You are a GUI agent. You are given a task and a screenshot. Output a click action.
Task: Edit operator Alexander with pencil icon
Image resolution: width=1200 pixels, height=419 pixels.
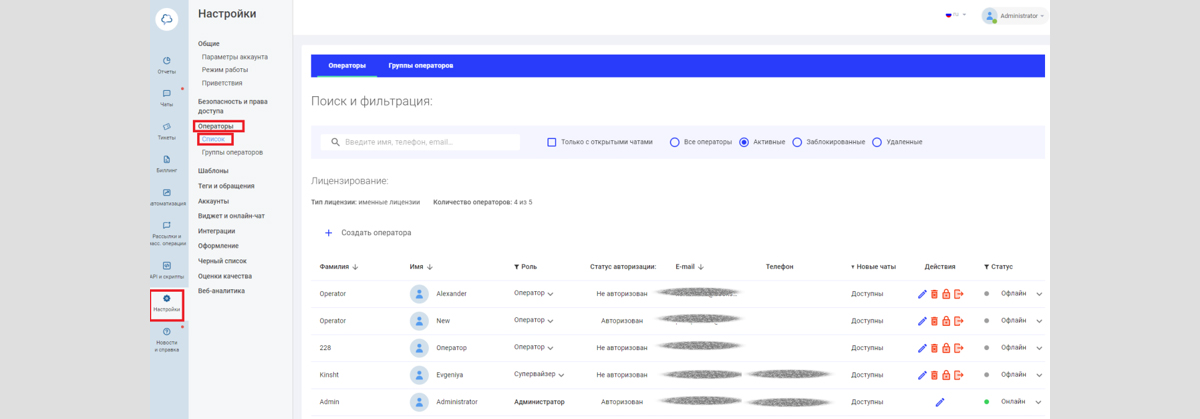(x=922, y=294)
